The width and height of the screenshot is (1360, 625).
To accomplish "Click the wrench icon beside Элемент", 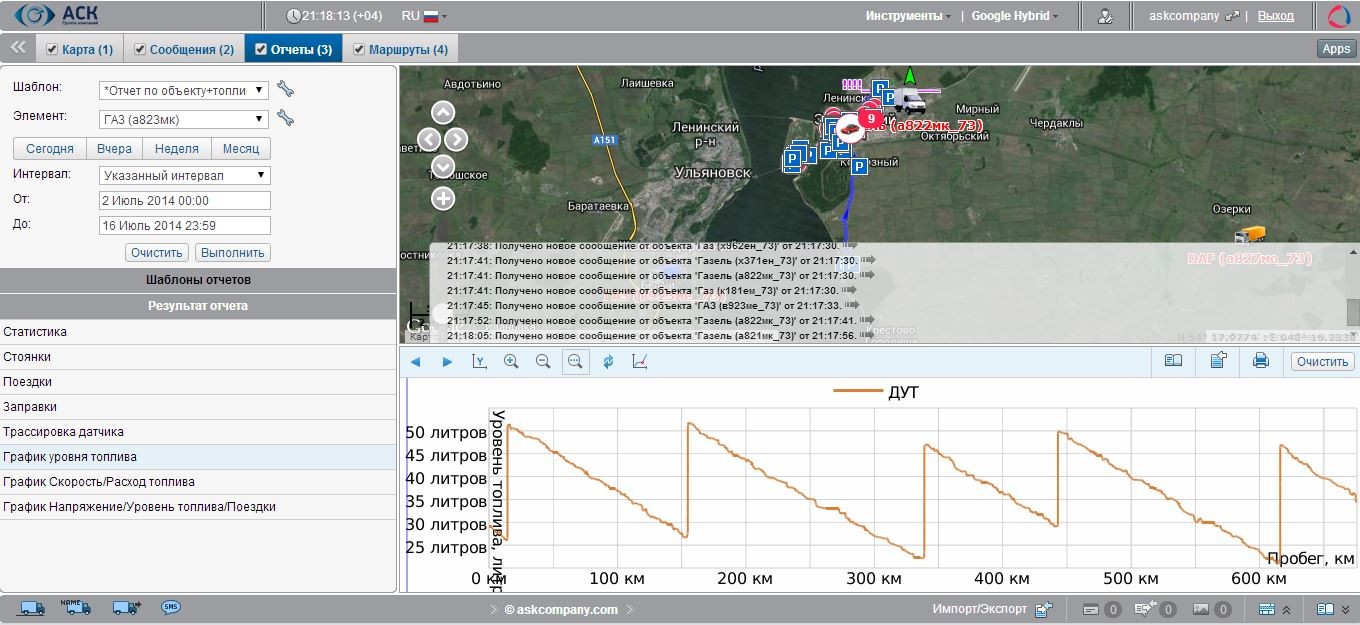I will [x=285, y=118].
